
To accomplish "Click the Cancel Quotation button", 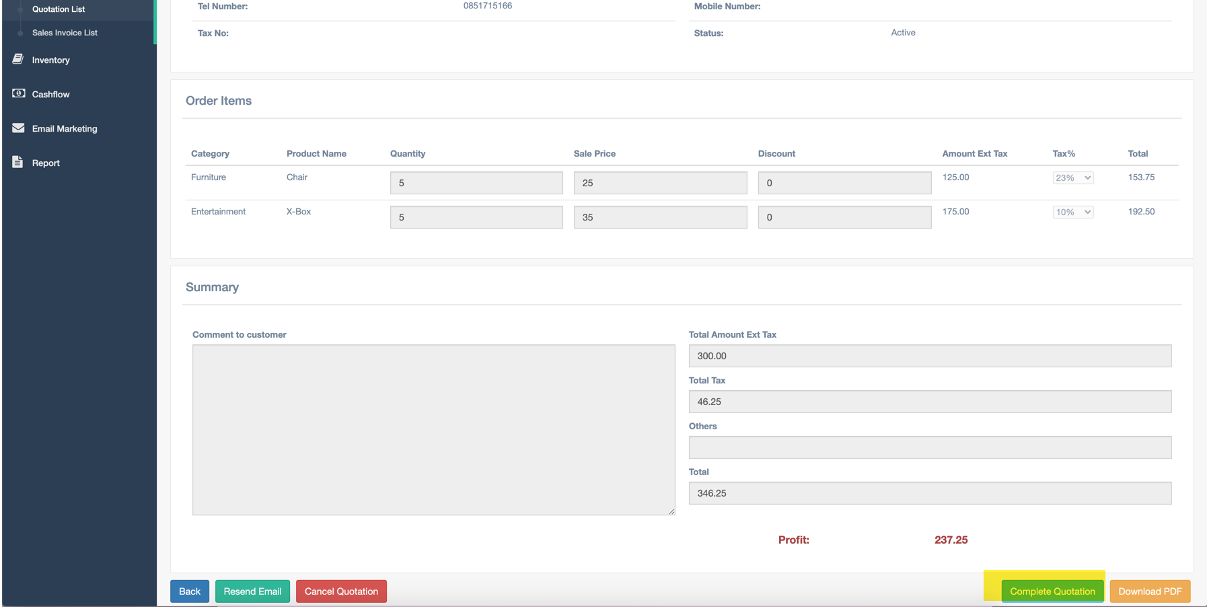I will click(341, 592).
